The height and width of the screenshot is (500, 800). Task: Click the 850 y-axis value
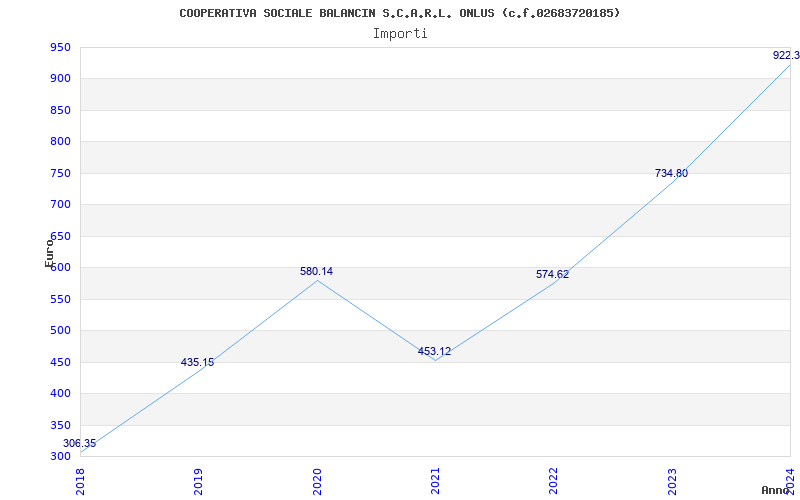pyautogui.click(x=60, y=110)
